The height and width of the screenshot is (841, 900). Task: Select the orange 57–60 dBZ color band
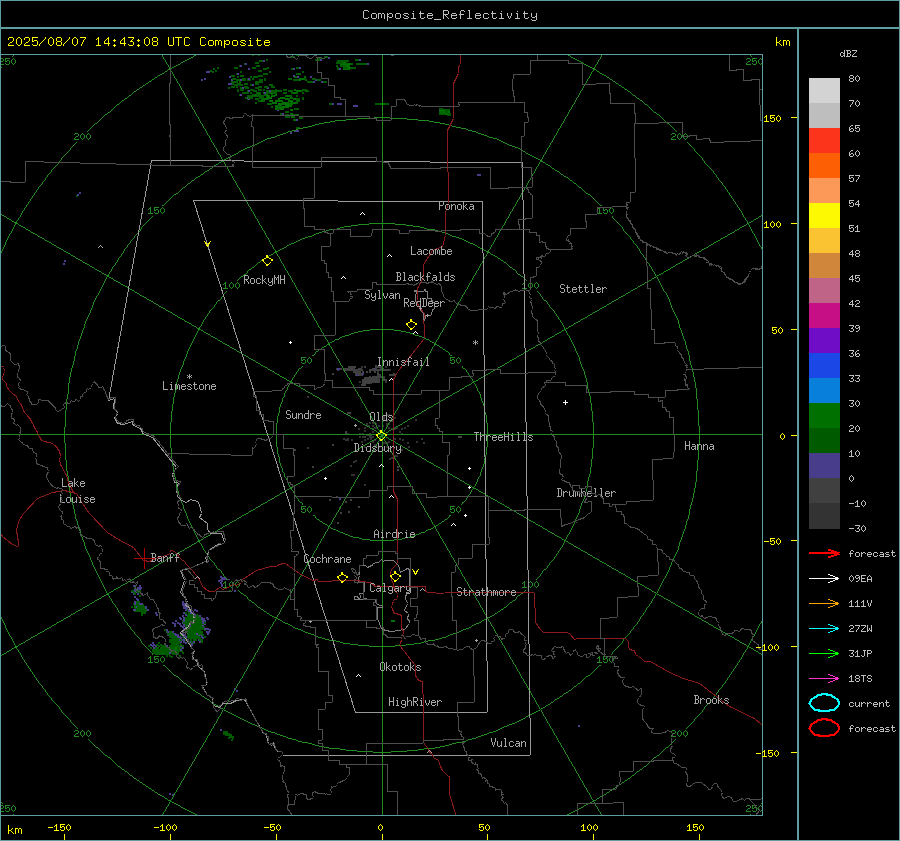[824, 166]
